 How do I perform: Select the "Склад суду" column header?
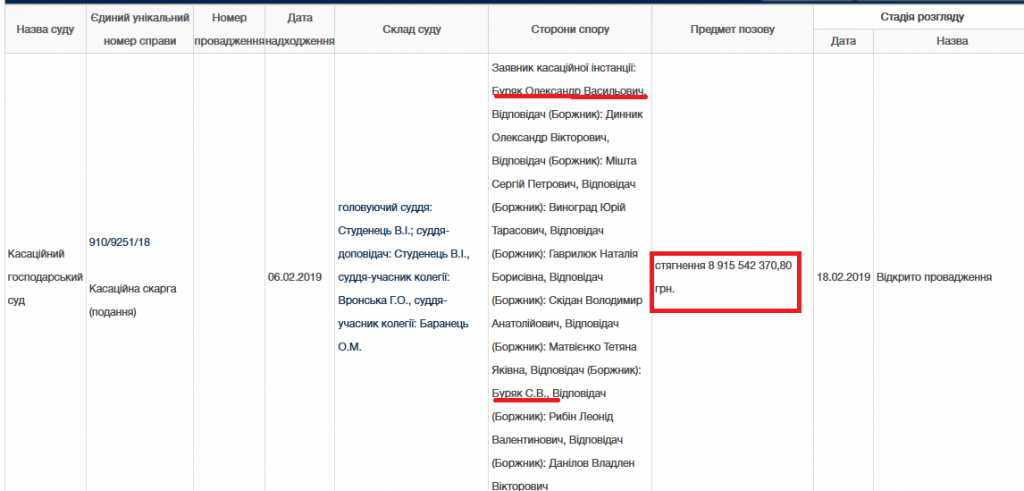pos(411,30)
